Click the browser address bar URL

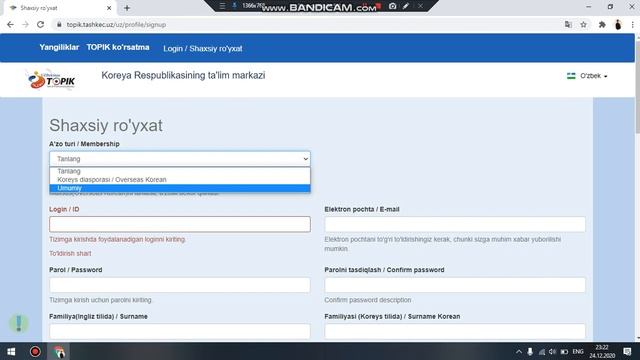pyautogui.click(x=116, y=24)
